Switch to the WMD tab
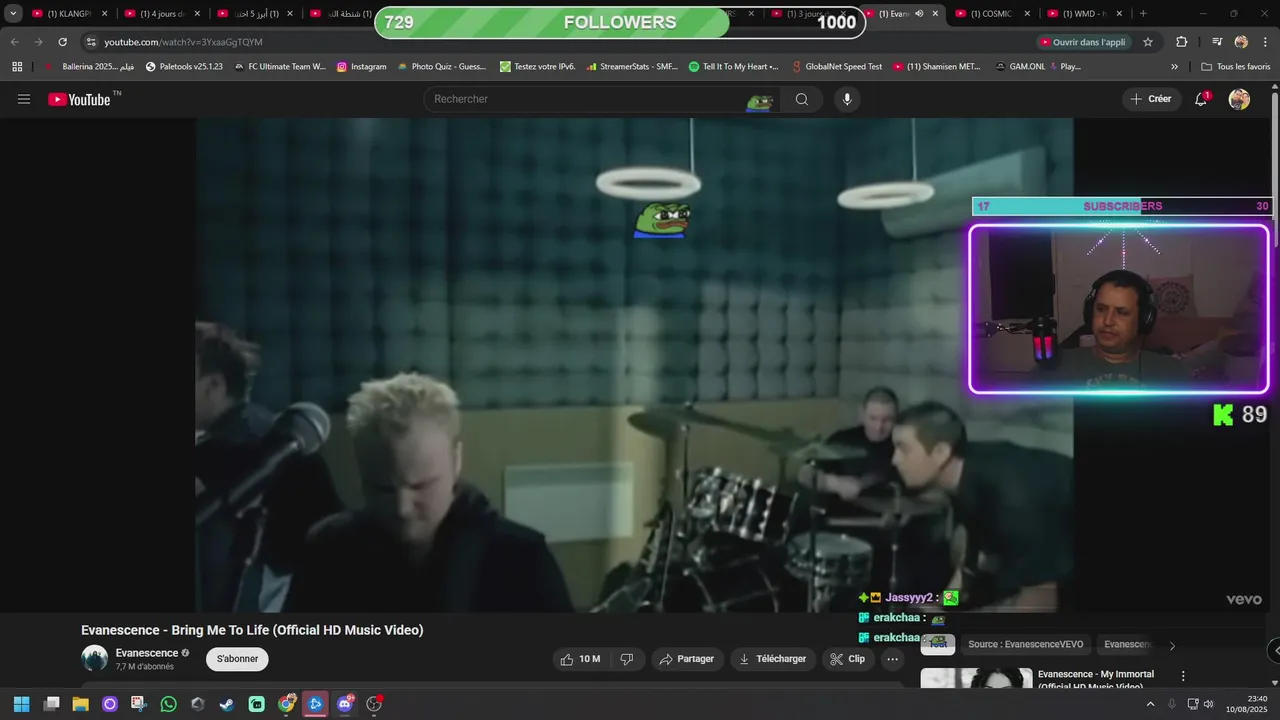 [1084, 14]
